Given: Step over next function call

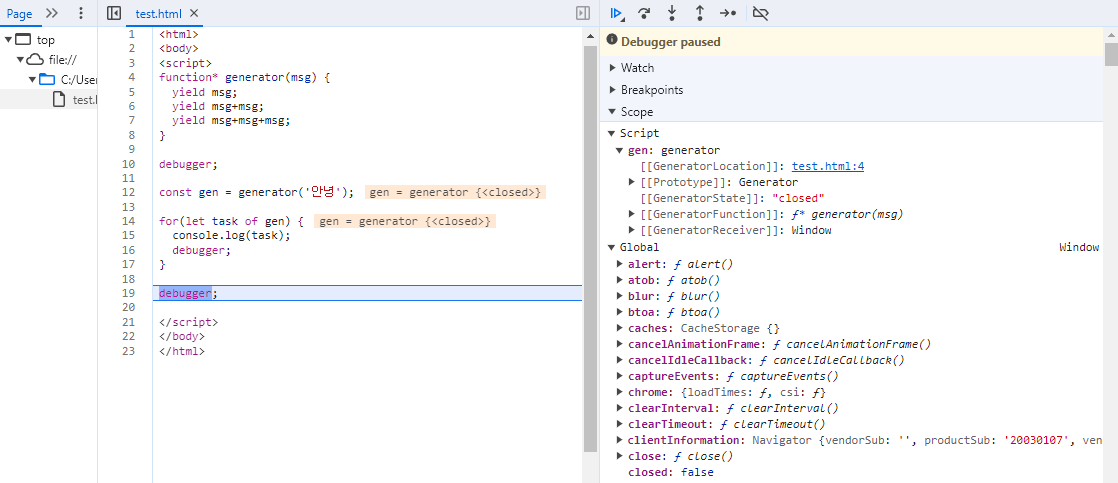Looking at the screenshot, I should coord(645,13).
